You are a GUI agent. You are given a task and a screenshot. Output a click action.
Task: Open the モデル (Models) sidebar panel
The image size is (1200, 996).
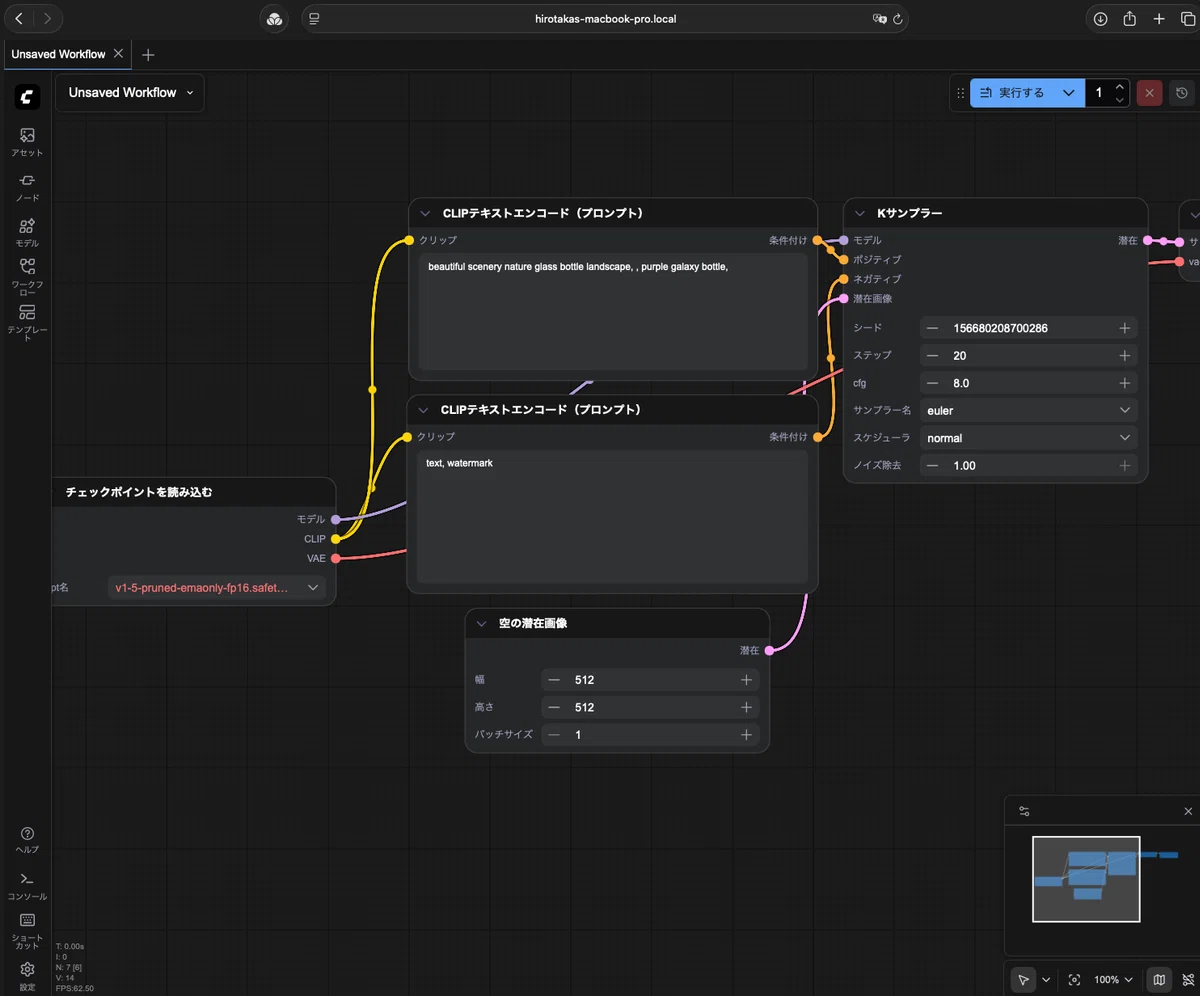27,232
